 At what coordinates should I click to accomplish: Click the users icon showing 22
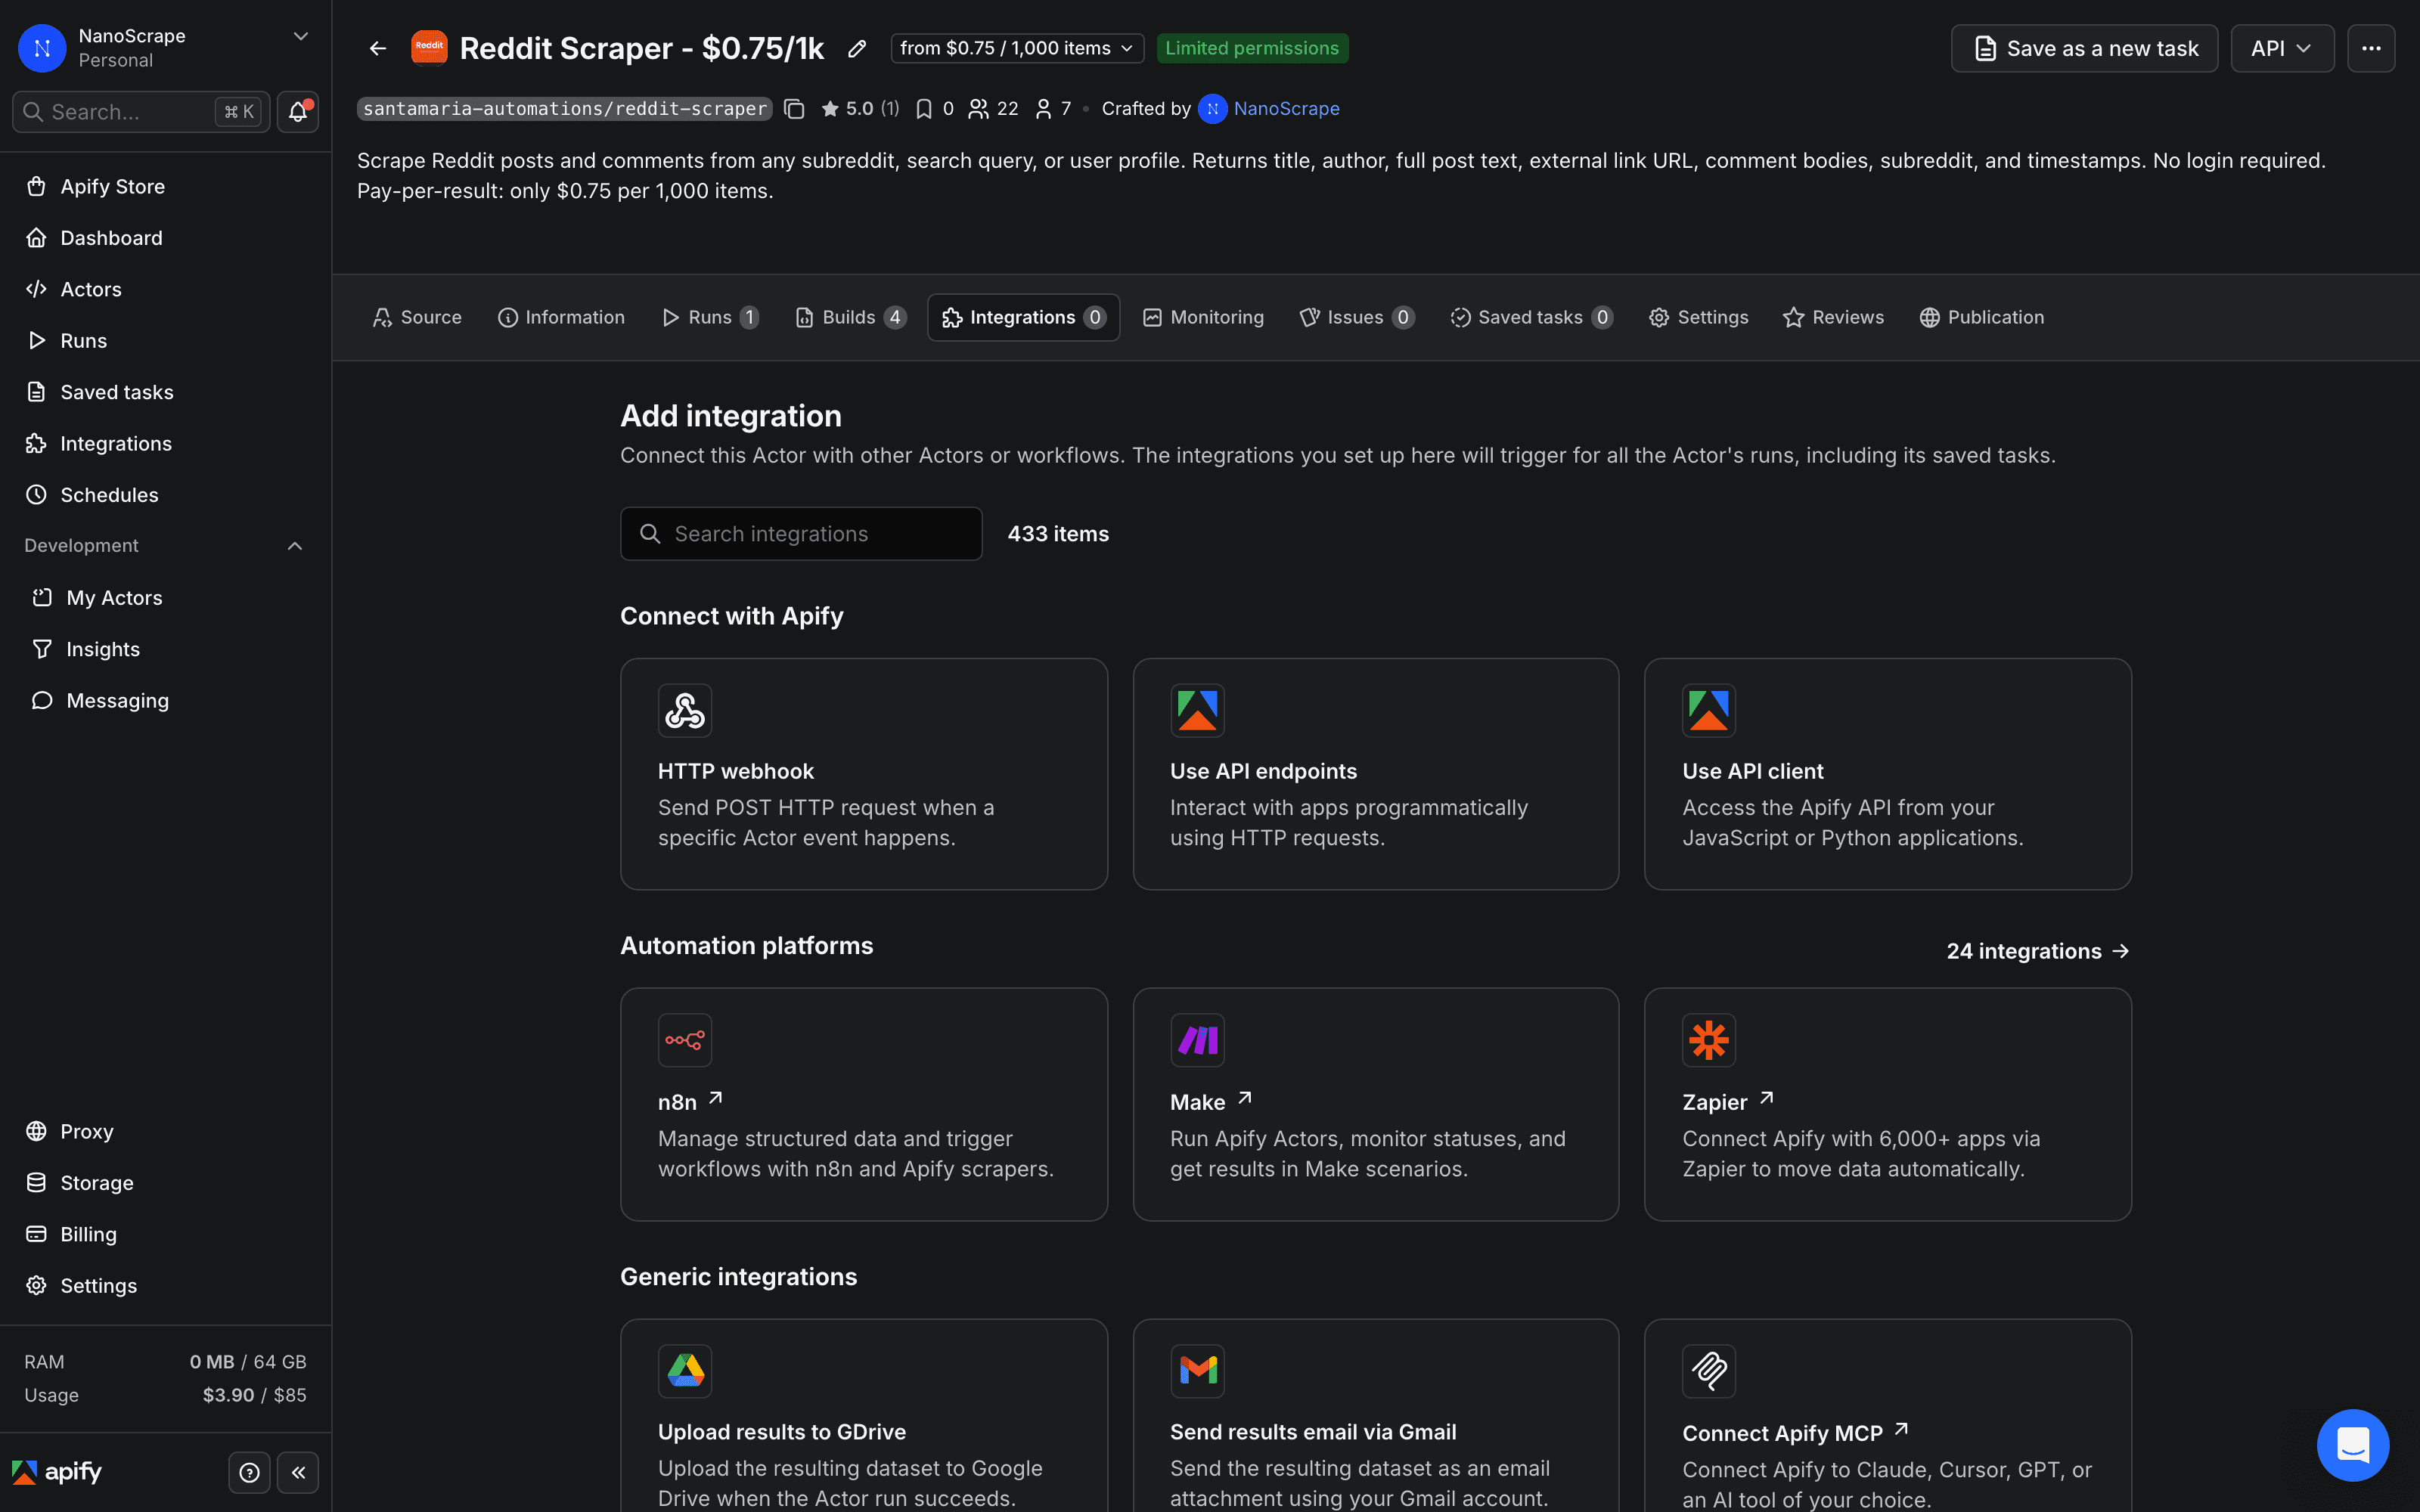pyautogui.click(x=978, y=109)
